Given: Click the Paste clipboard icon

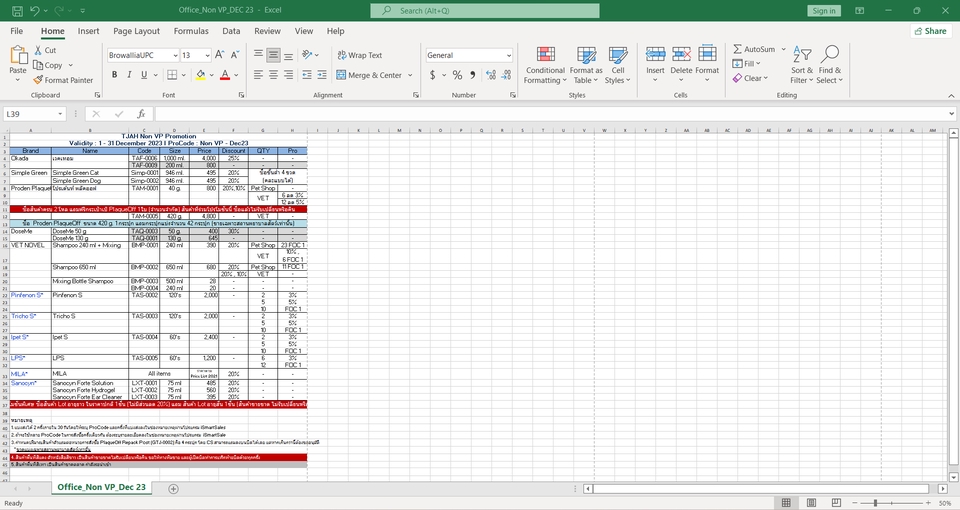Looking at the screenshot, I should (18, 56).
